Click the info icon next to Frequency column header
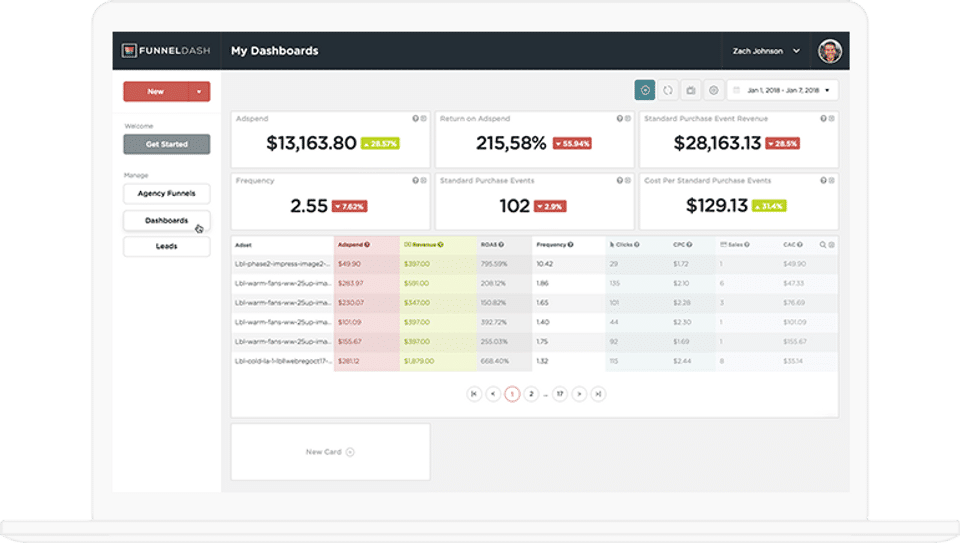960x543 pixels. (571, 245)
